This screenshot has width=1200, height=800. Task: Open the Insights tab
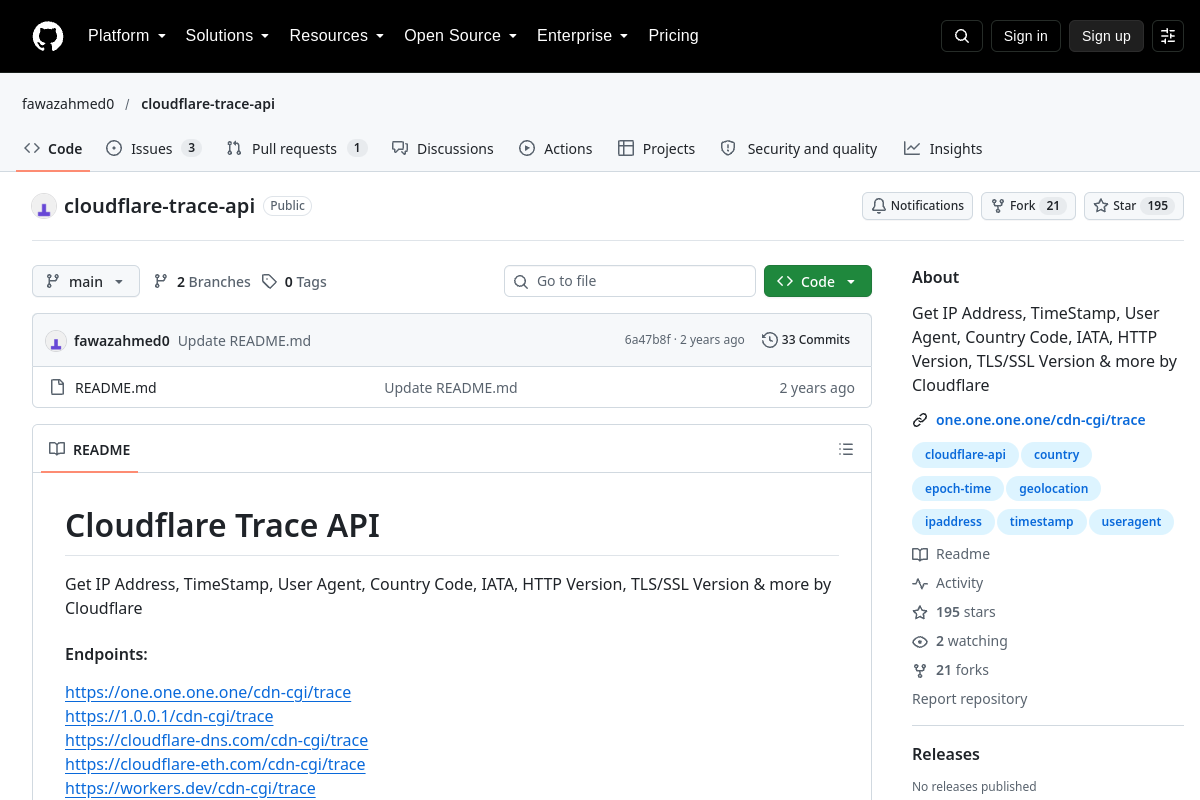[943, 148]
